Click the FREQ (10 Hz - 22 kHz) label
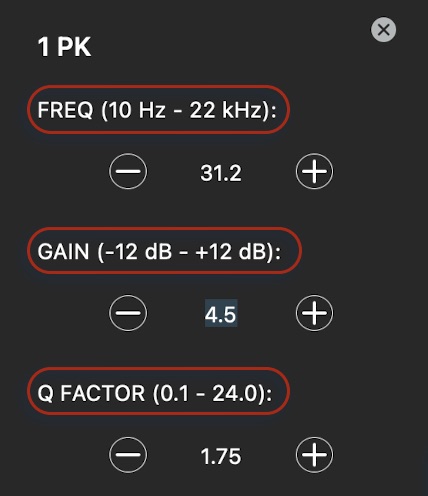The image size is (428, 496). (157, 110)
